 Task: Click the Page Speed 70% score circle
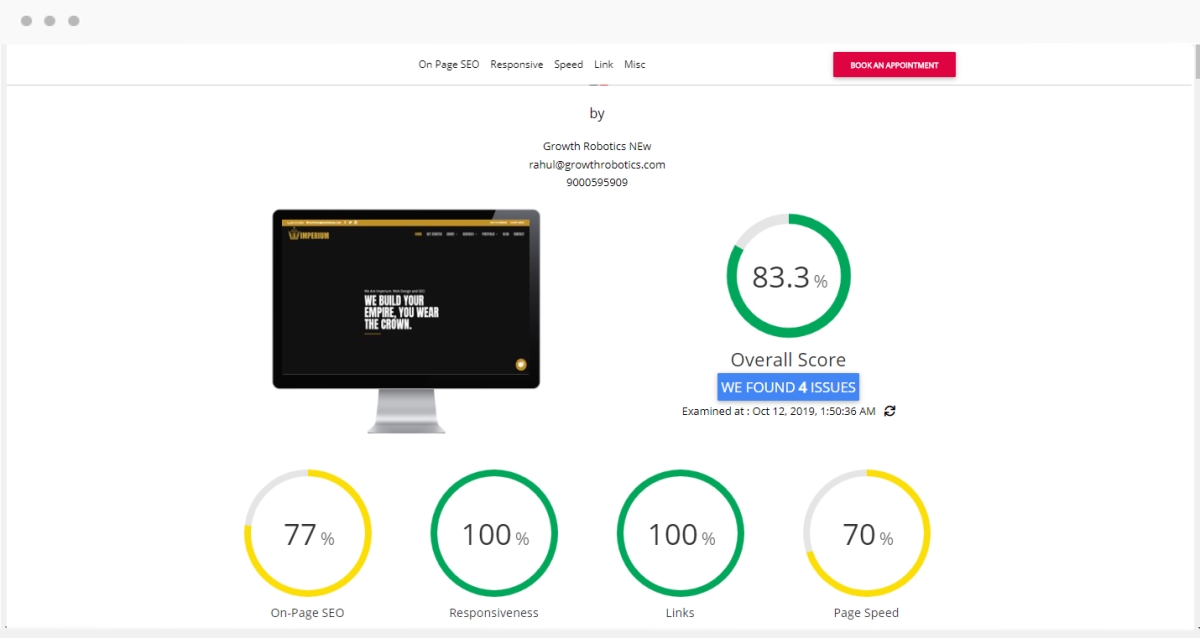(x=866, y=533)
